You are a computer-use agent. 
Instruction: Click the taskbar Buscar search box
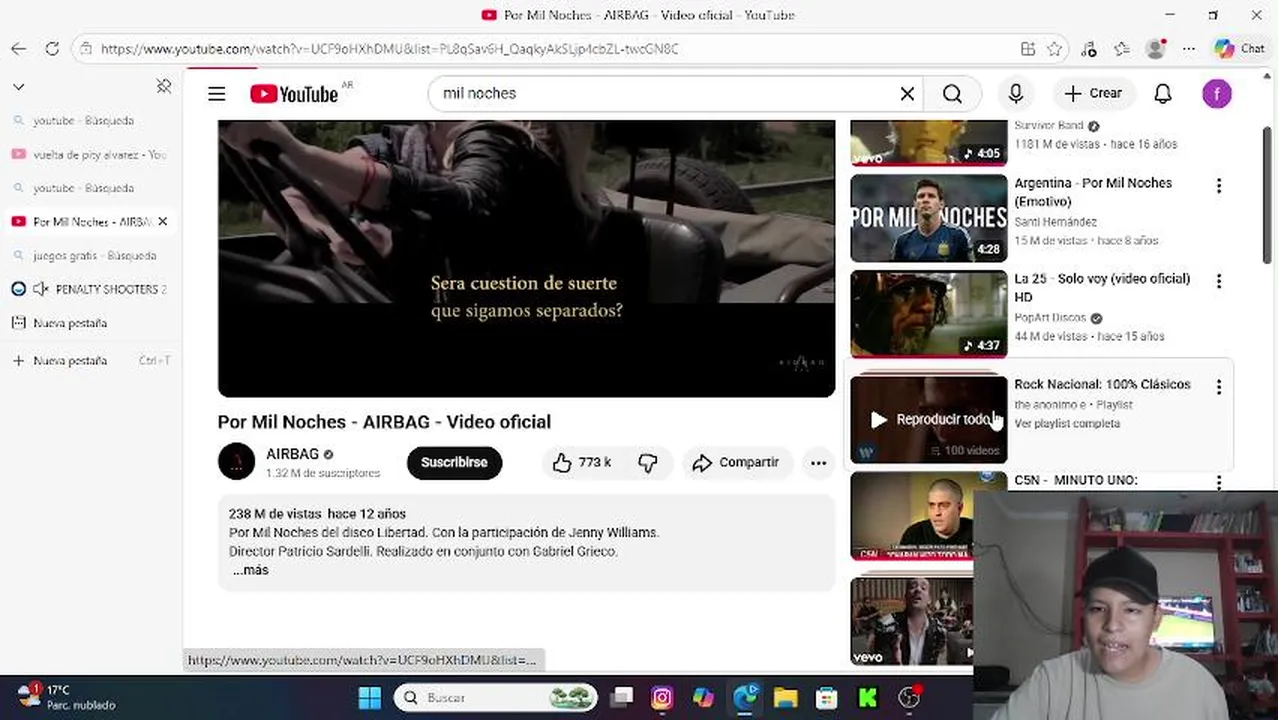tap(496, 697)
